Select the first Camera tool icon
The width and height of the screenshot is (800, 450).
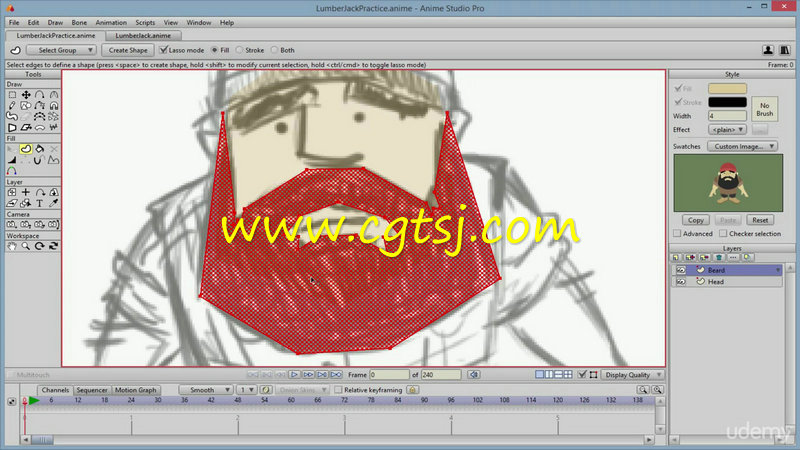point(12,224)
